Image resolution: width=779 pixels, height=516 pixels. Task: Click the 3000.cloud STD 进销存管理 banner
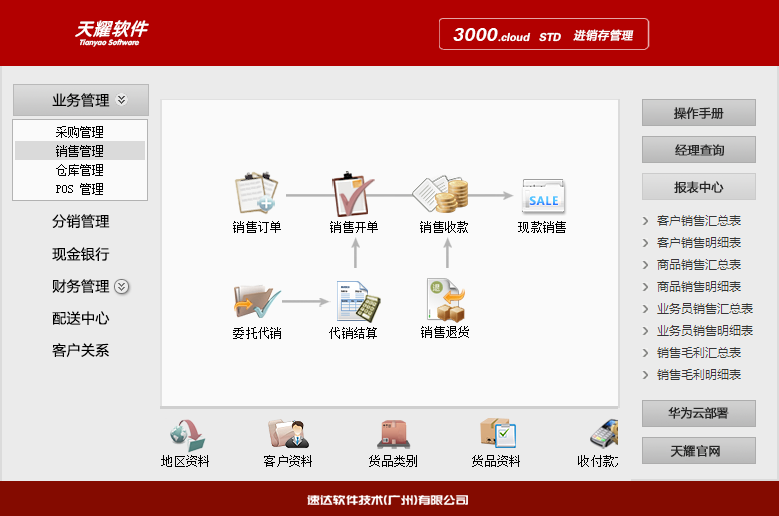[543, 35]
